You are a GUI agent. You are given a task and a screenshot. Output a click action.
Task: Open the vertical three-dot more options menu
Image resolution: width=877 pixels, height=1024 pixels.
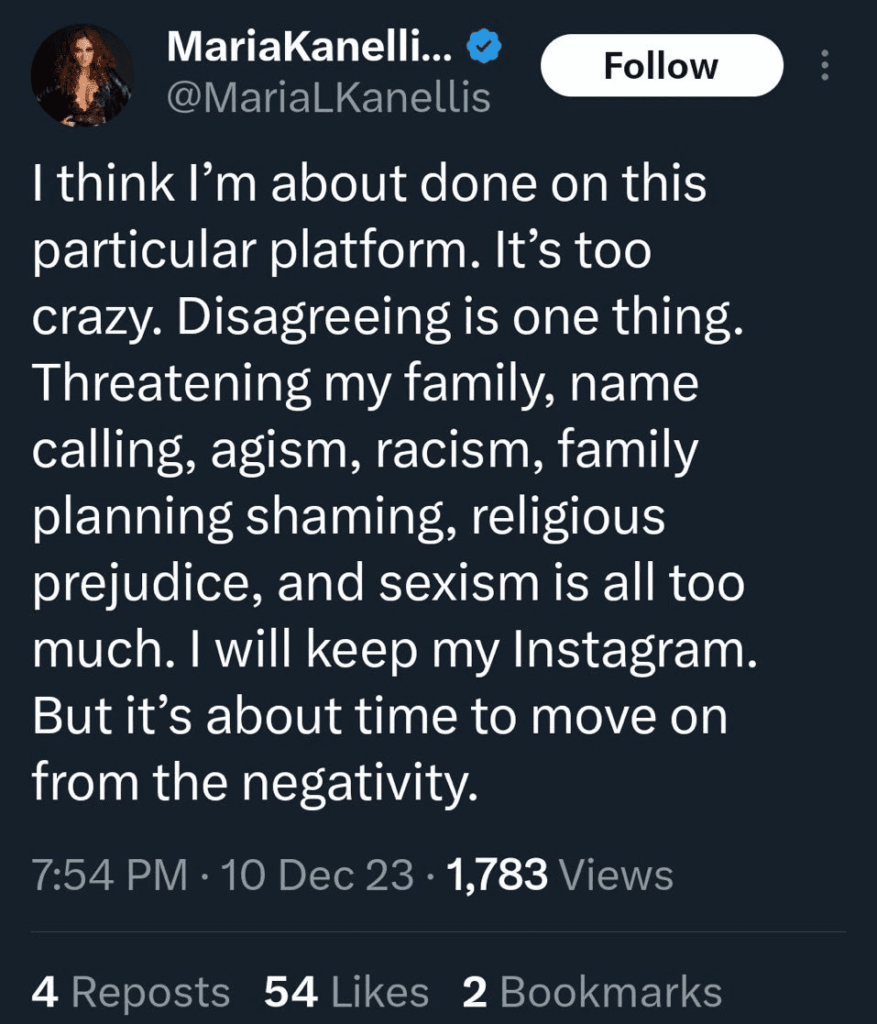(825, 66)
